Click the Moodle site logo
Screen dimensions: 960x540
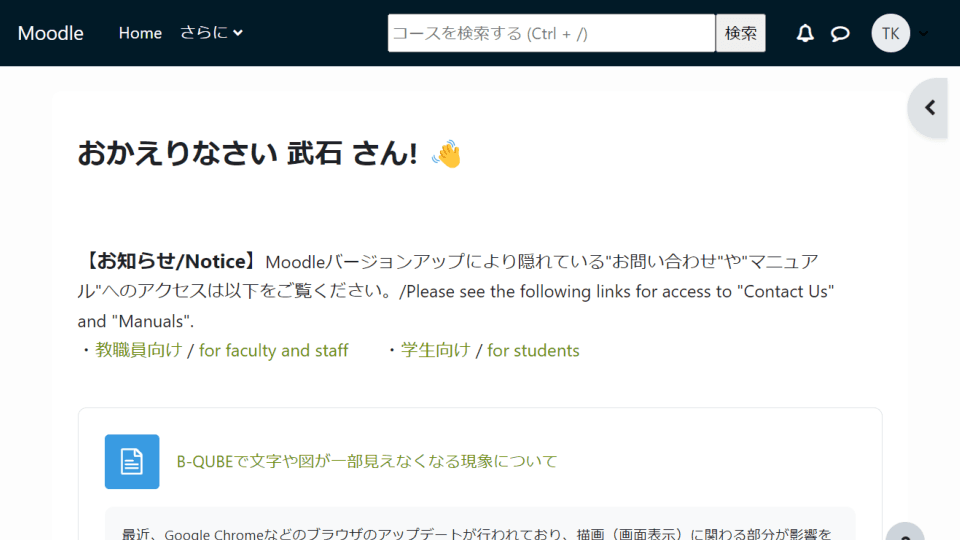click(x=50, y=33)
